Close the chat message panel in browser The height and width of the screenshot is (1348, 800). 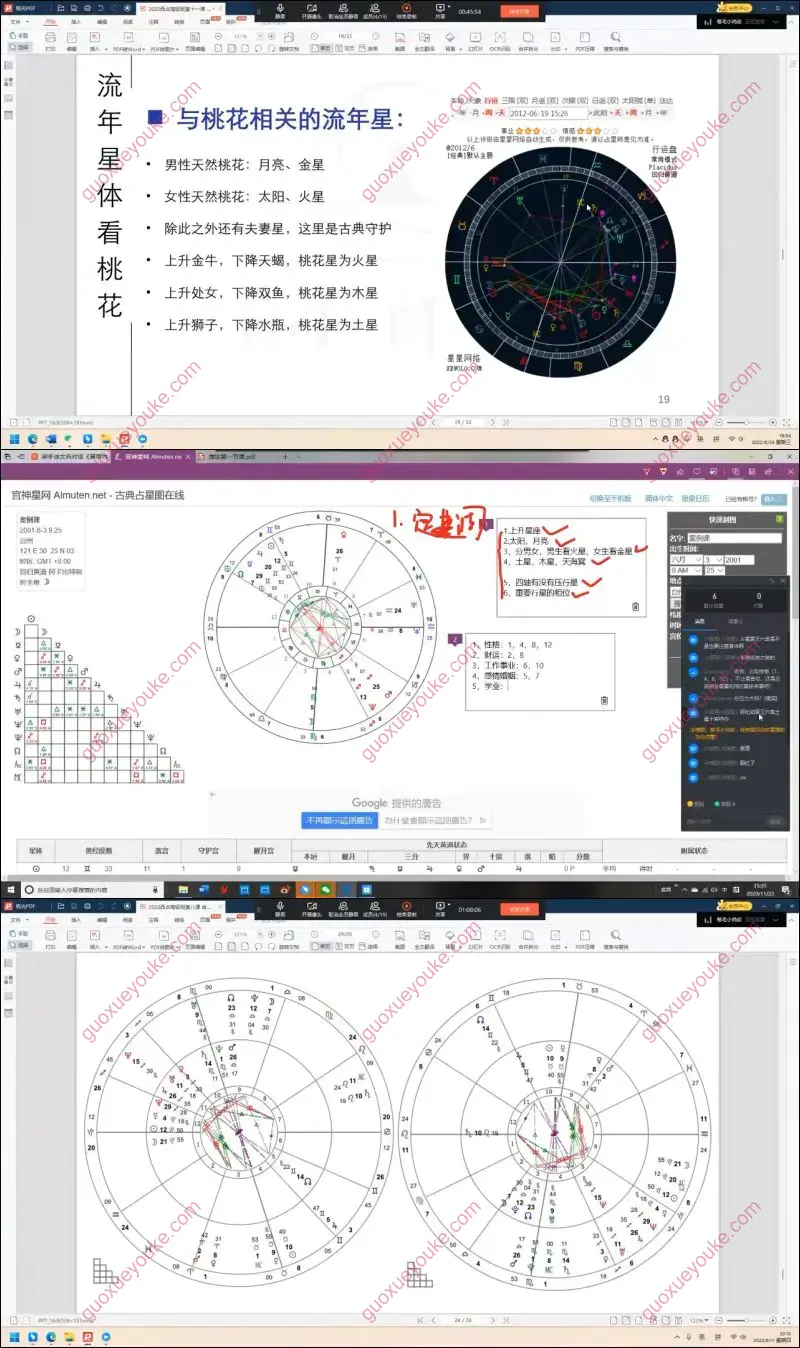click(783, 581)
